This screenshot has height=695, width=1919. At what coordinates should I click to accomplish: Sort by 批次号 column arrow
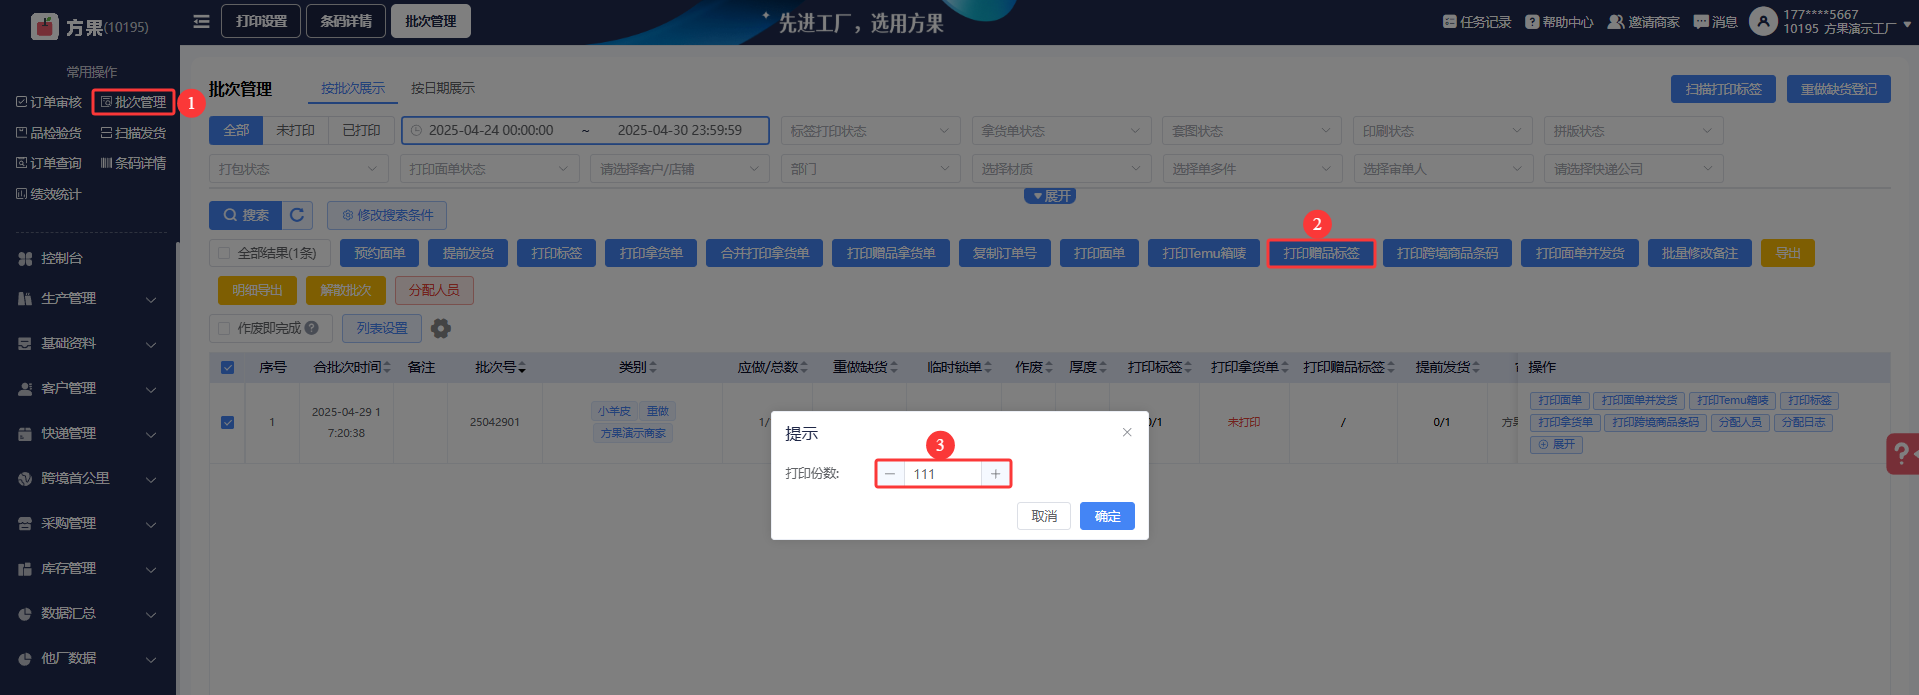522,368
